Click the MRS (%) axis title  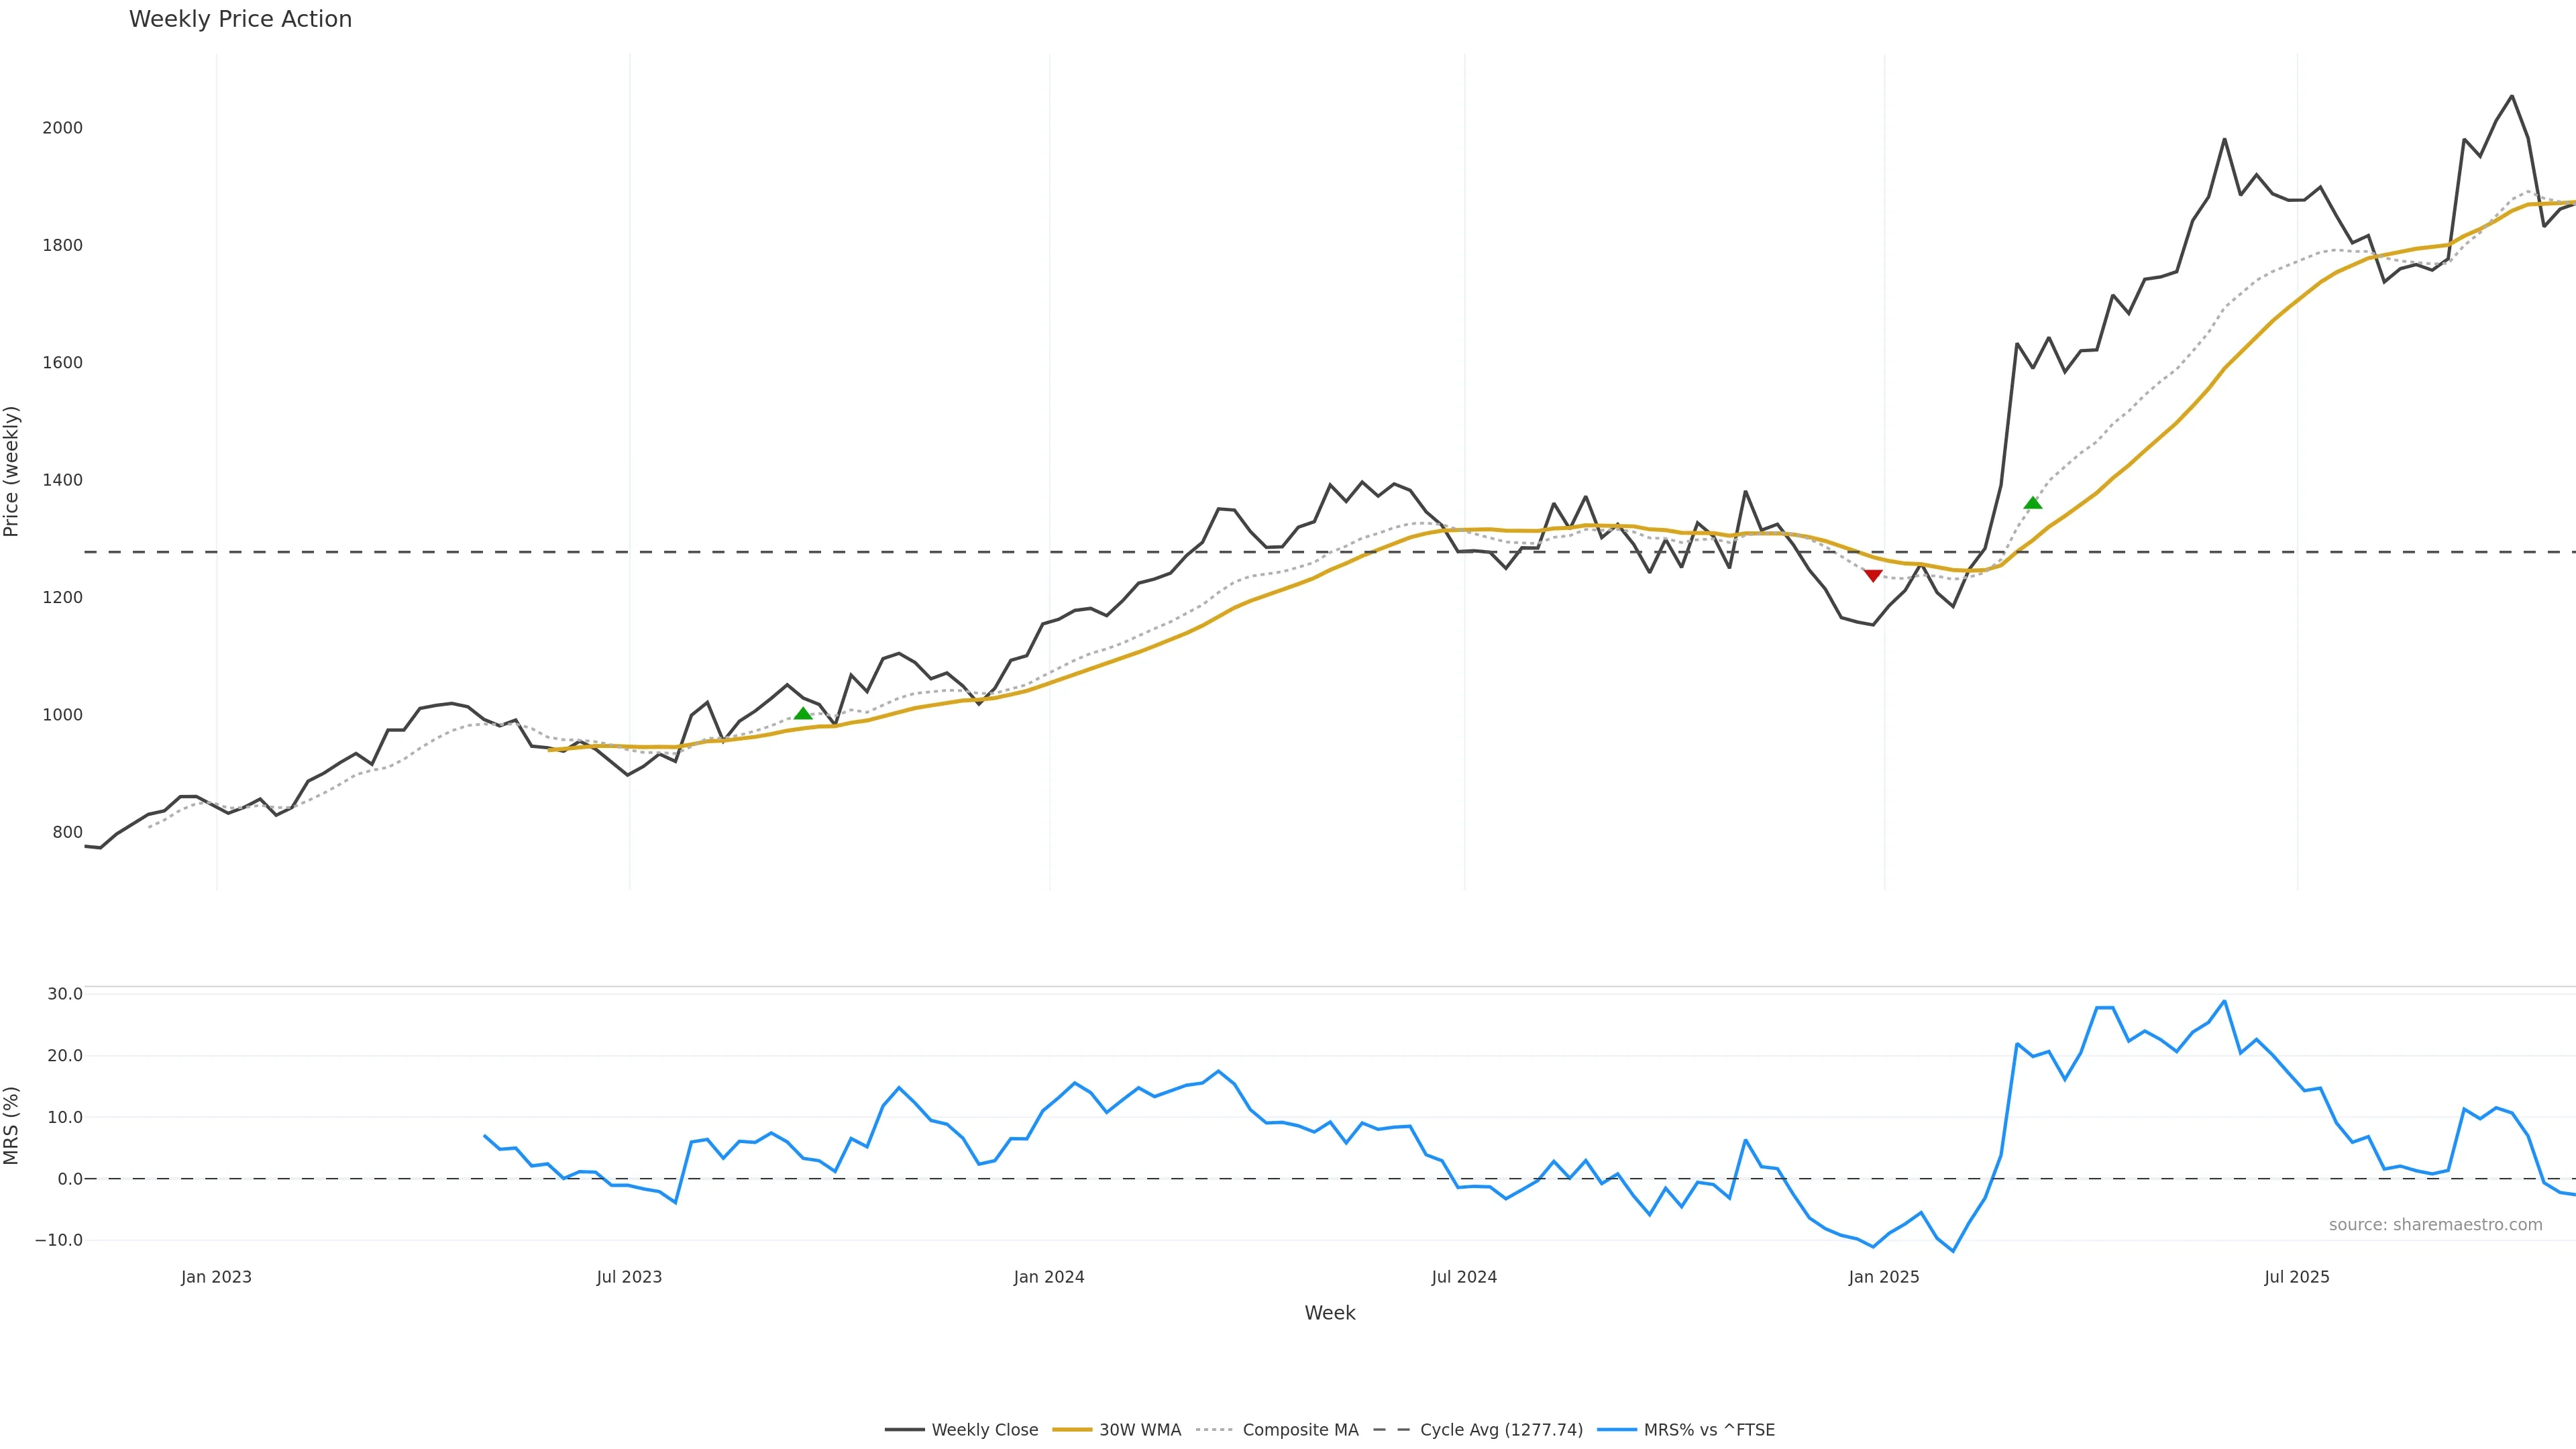[x=12, y=1125]
